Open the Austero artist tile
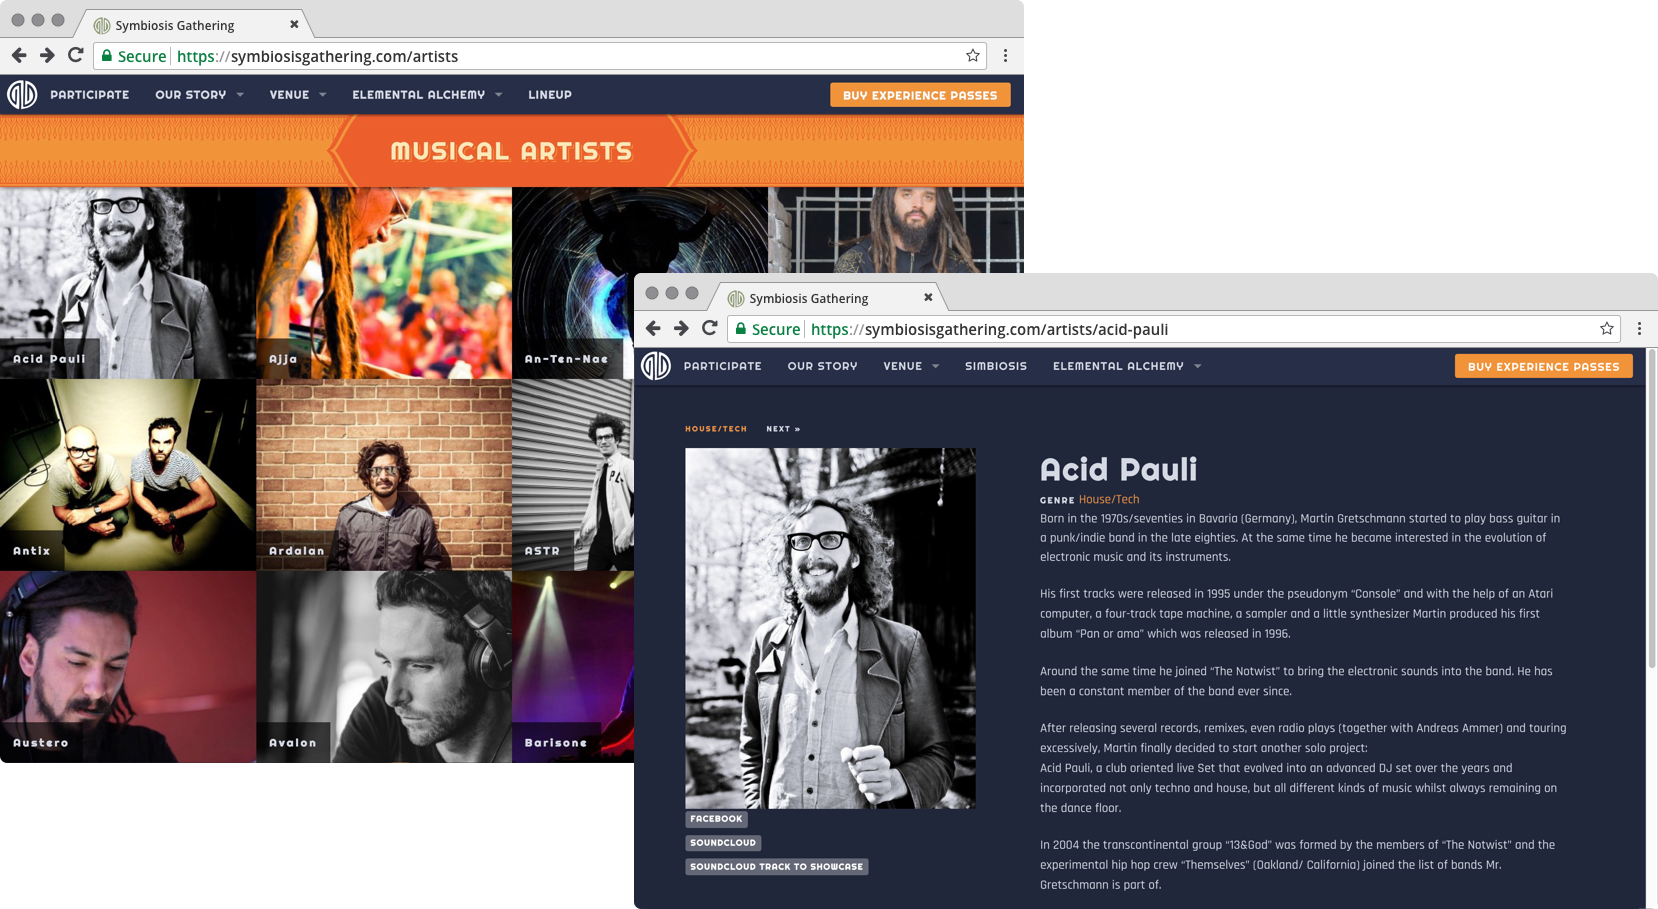 [128, 667]
